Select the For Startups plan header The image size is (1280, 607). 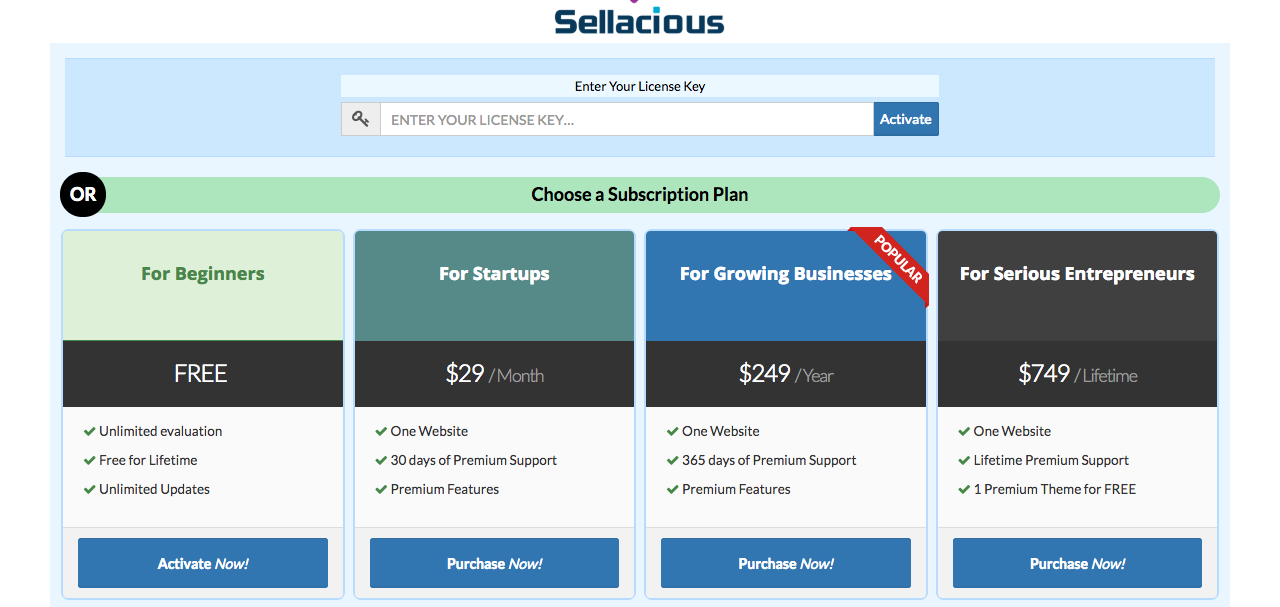click(494, 274)
